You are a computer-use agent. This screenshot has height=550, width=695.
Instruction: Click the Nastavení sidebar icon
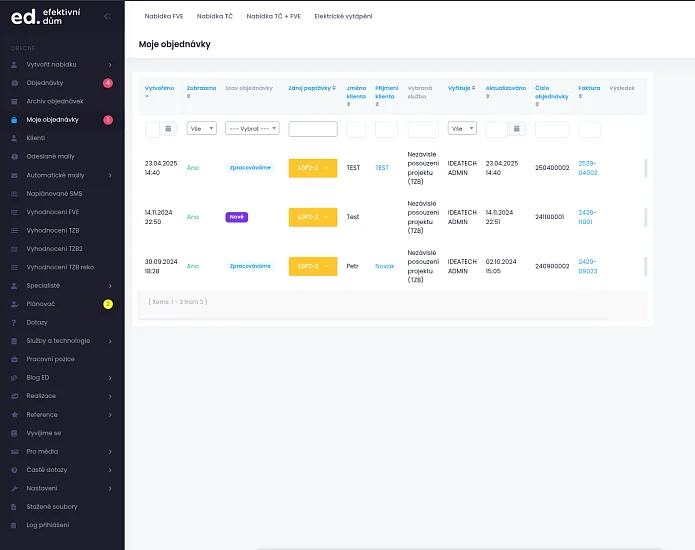[x=14, y=488]
